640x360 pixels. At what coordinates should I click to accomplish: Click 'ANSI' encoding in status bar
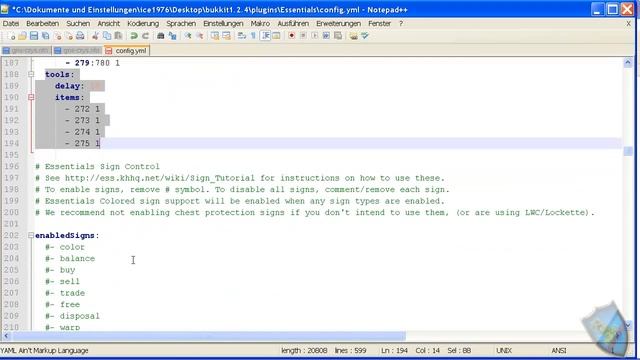(559, 351)
